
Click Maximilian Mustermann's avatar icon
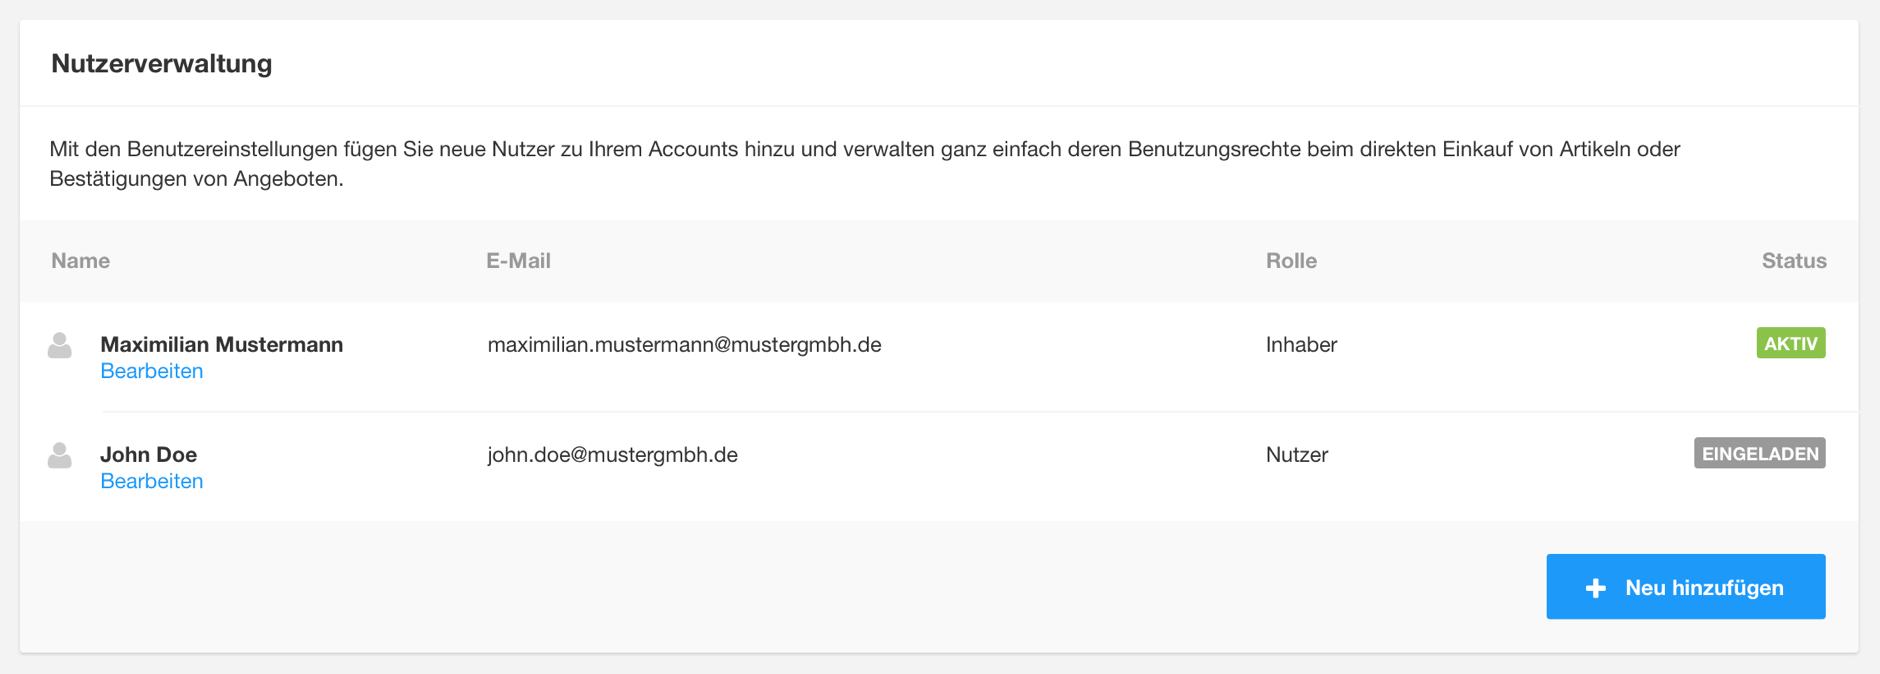coord(60,346)
